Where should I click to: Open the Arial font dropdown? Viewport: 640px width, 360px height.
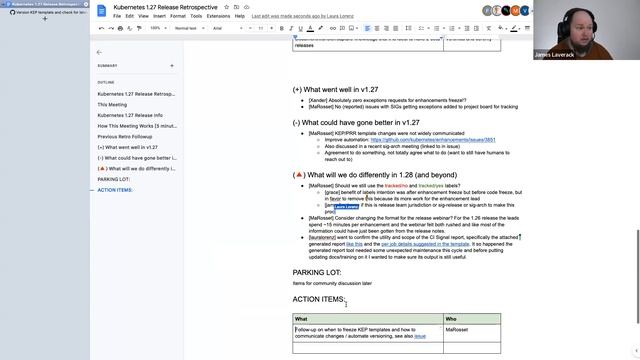pyautogui.click(x=228, y=28)
